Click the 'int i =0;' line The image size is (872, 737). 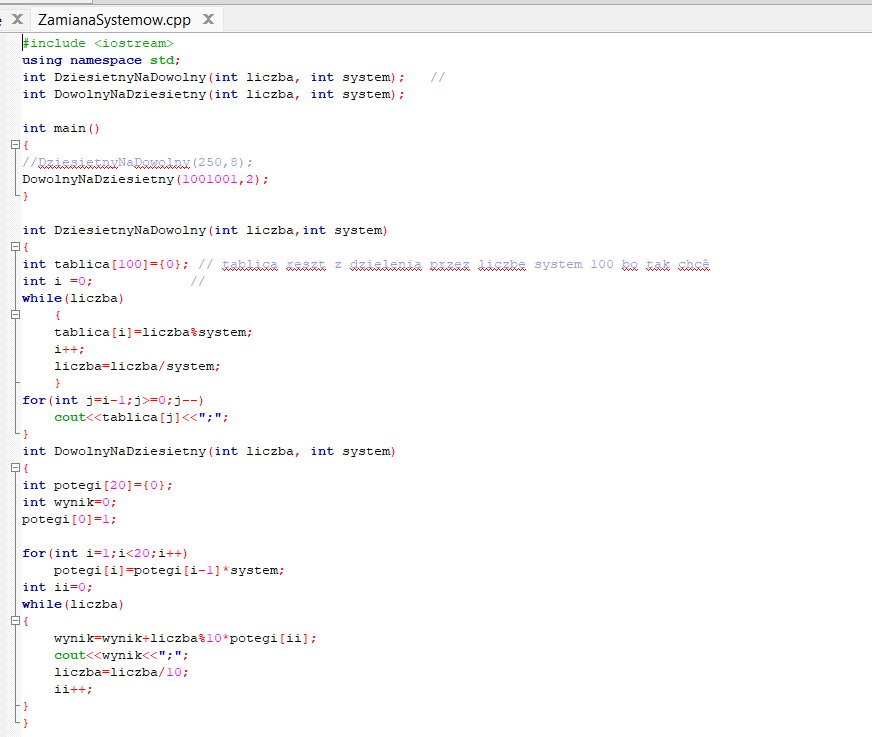tap(57, 281)
